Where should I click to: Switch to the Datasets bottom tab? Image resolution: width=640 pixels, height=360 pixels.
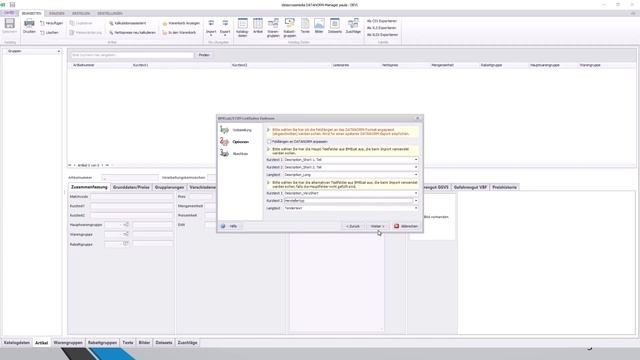(164, 343)
